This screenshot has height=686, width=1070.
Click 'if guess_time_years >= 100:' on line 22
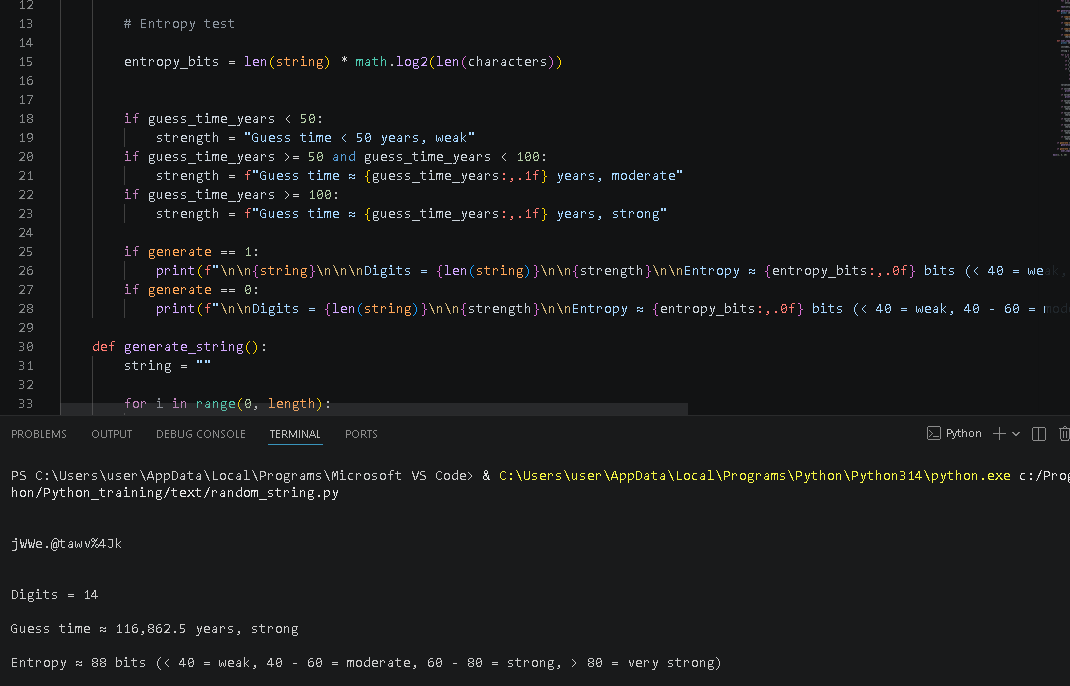pos(231,195)
